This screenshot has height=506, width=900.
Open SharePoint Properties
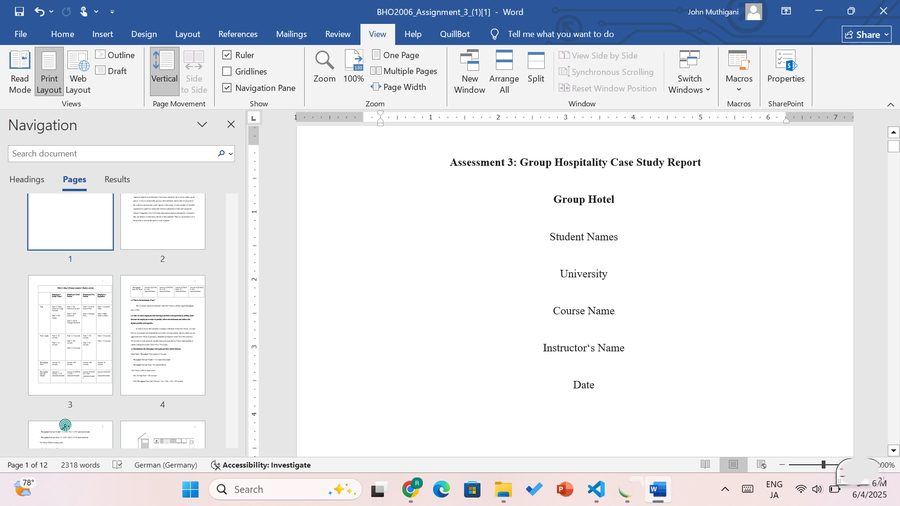786,67
